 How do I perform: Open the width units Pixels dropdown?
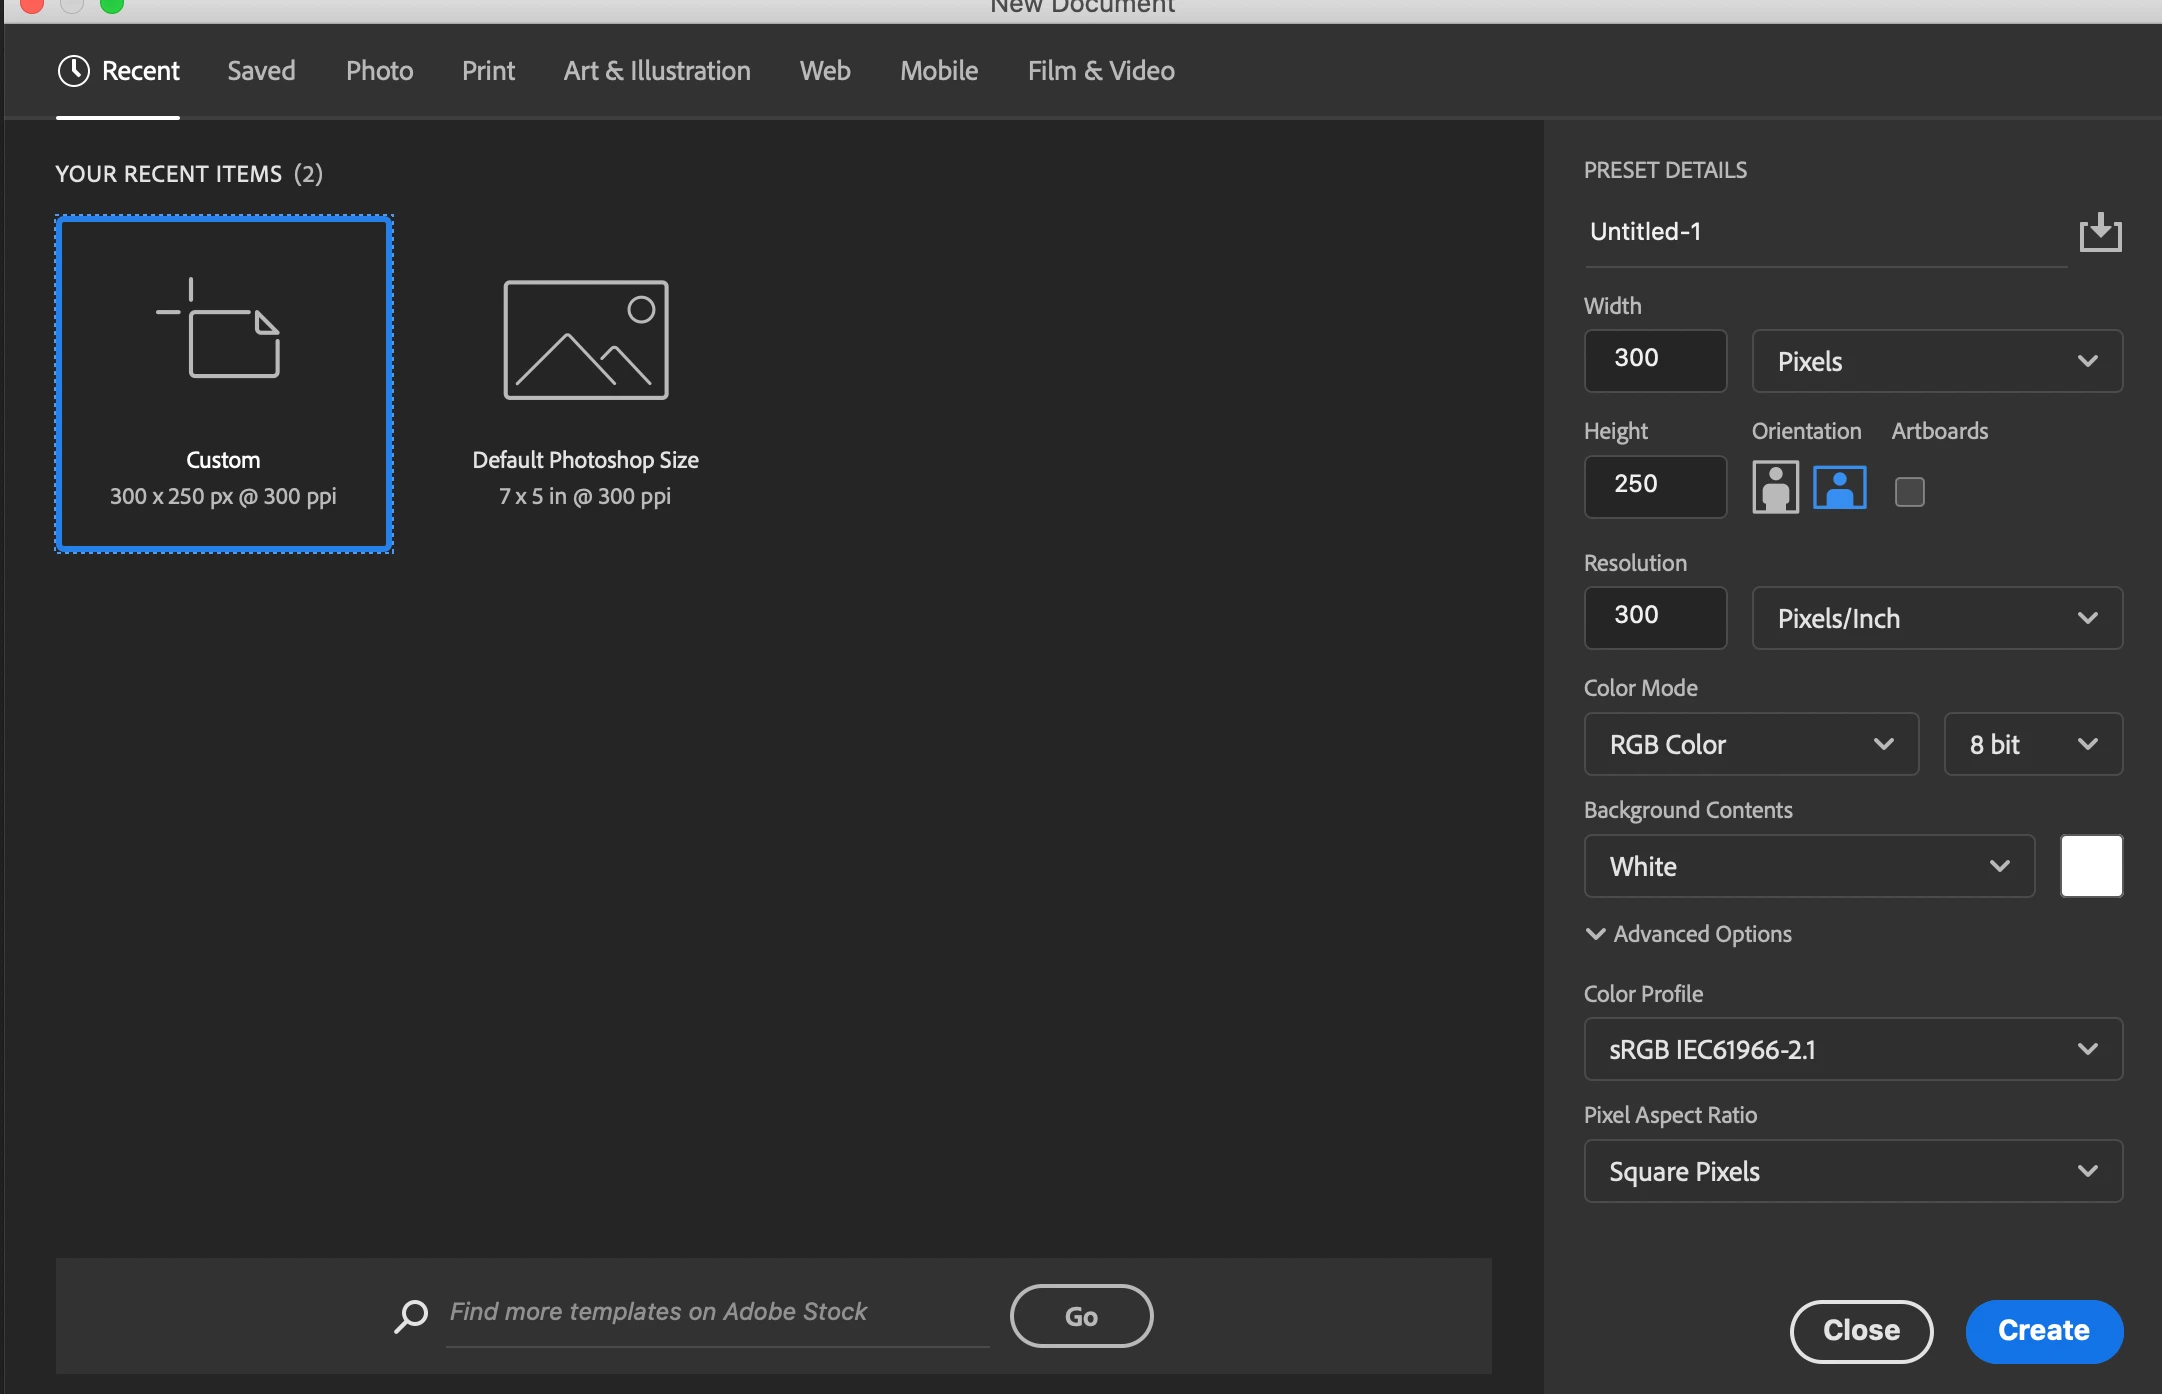click(1936, 361)
